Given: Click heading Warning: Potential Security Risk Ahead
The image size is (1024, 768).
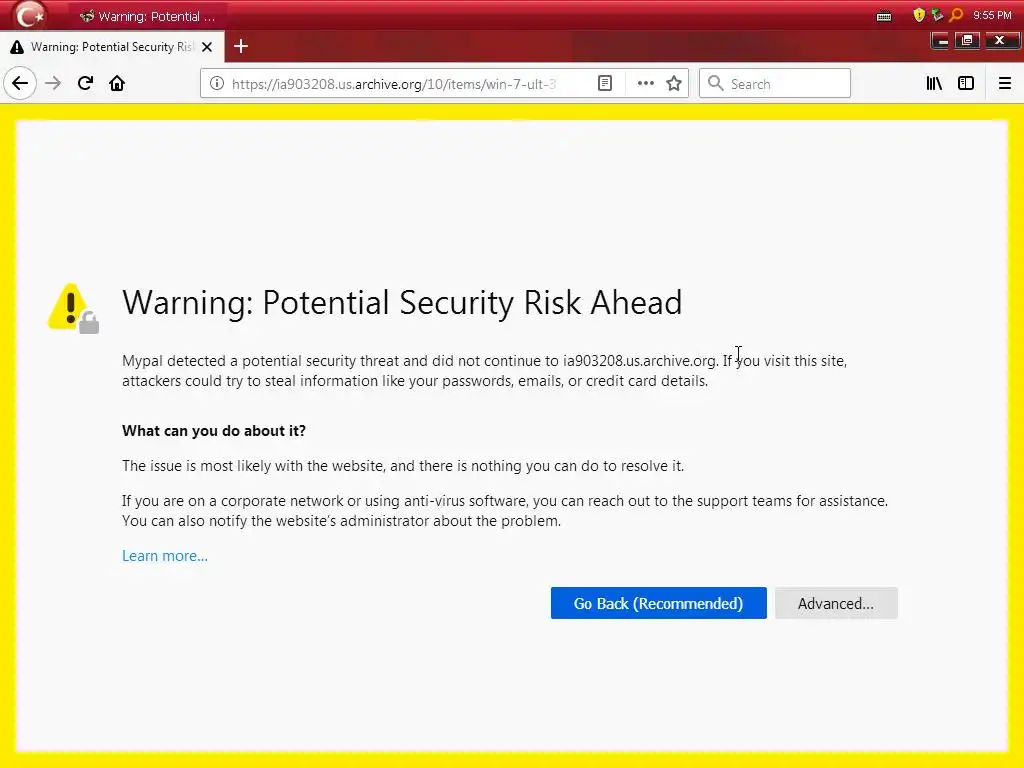Looking at the screenshot, I should [x=402, y=302].
